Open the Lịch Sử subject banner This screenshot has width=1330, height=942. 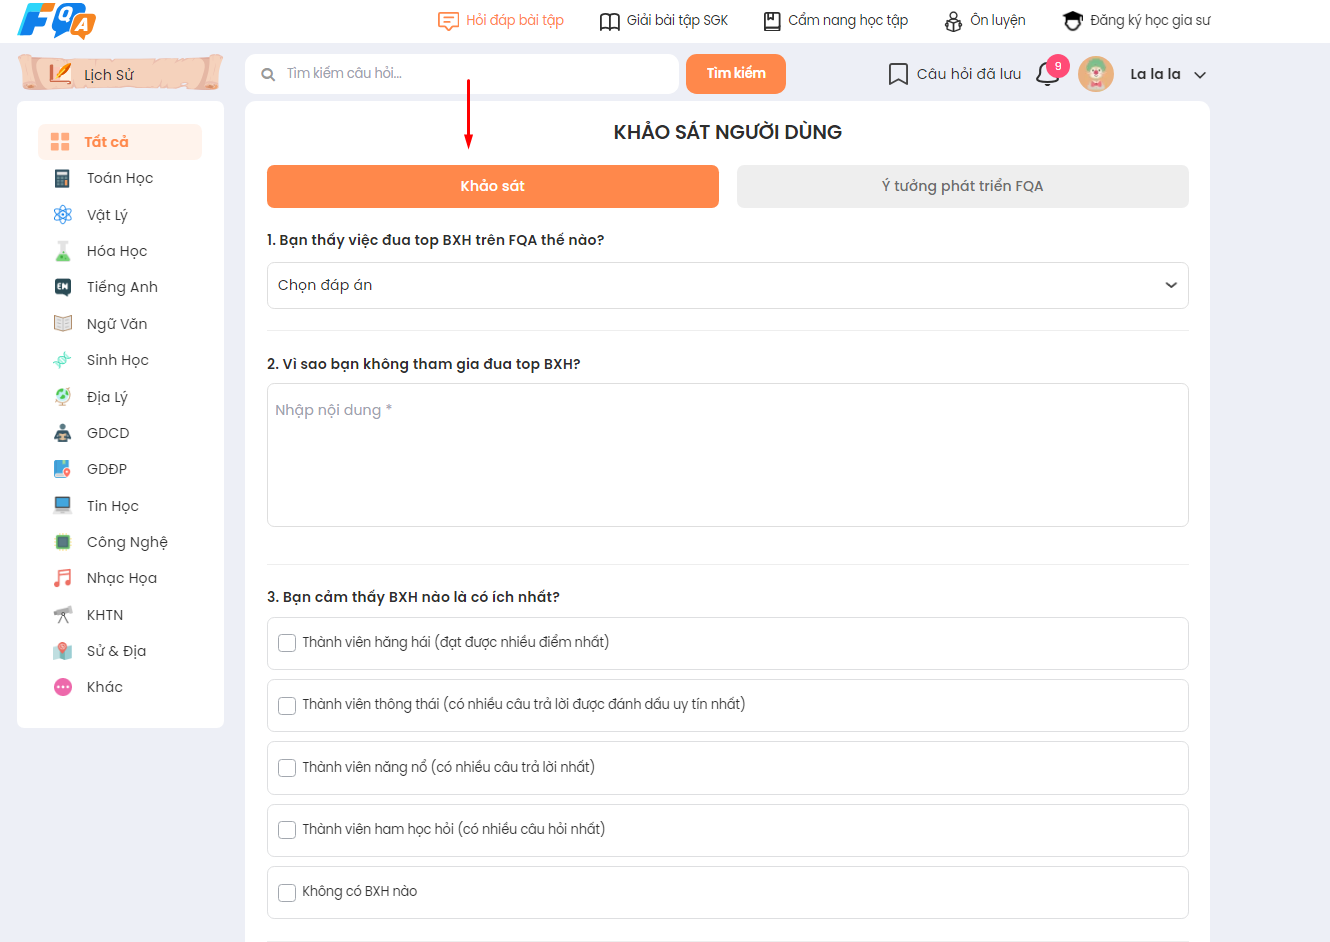[x=120, y=74]
